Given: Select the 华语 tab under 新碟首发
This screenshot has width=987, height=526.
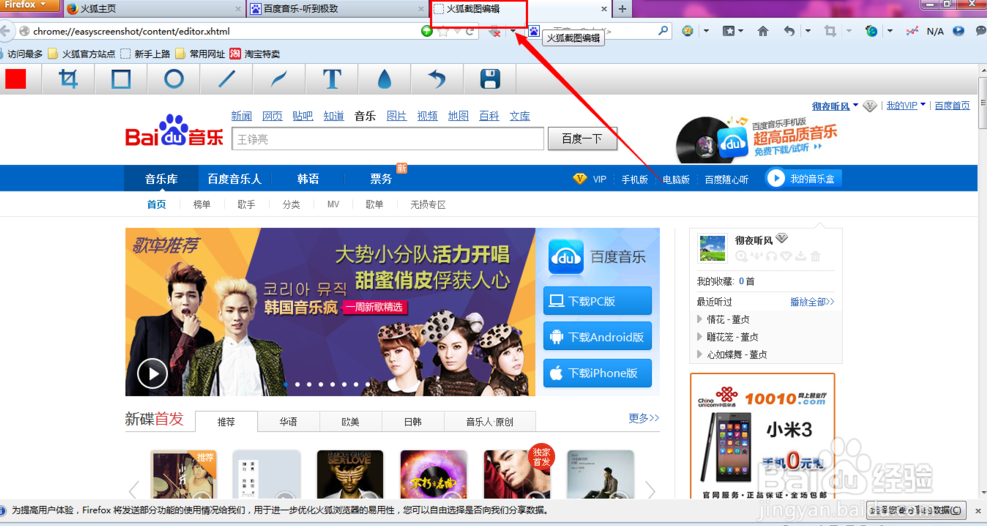Looking at the screenshot, I should pos(288,422).
